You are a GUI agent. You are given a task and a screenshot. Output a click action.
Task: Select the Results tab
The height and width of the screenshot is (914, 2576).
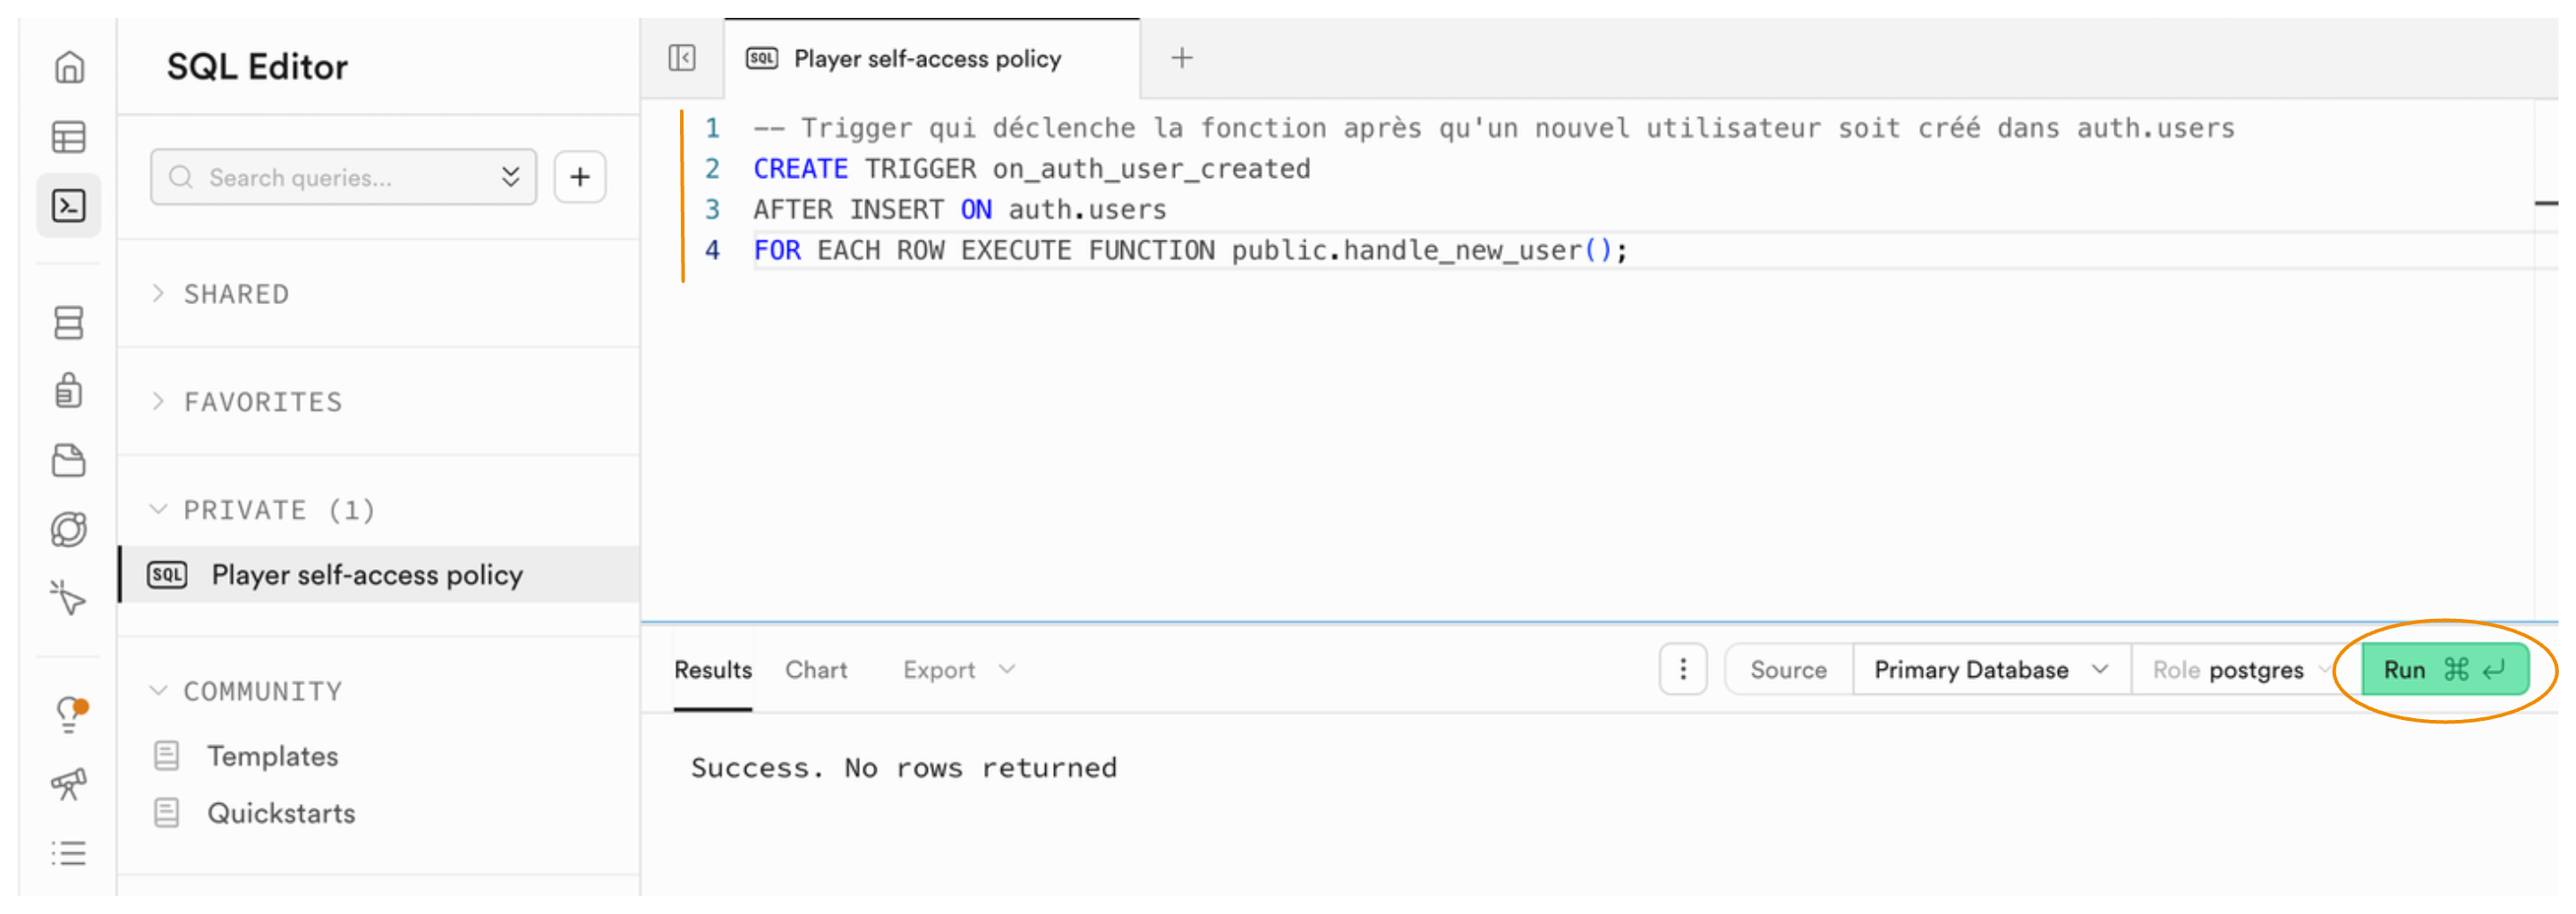click(712, 670)
